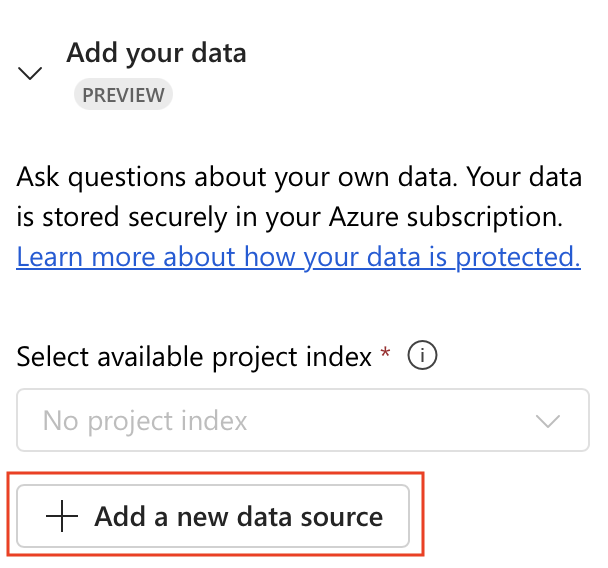The height and width of the screenshot is (568, 608).
Task: Click the Add your data heading
Action: (156, 53)
